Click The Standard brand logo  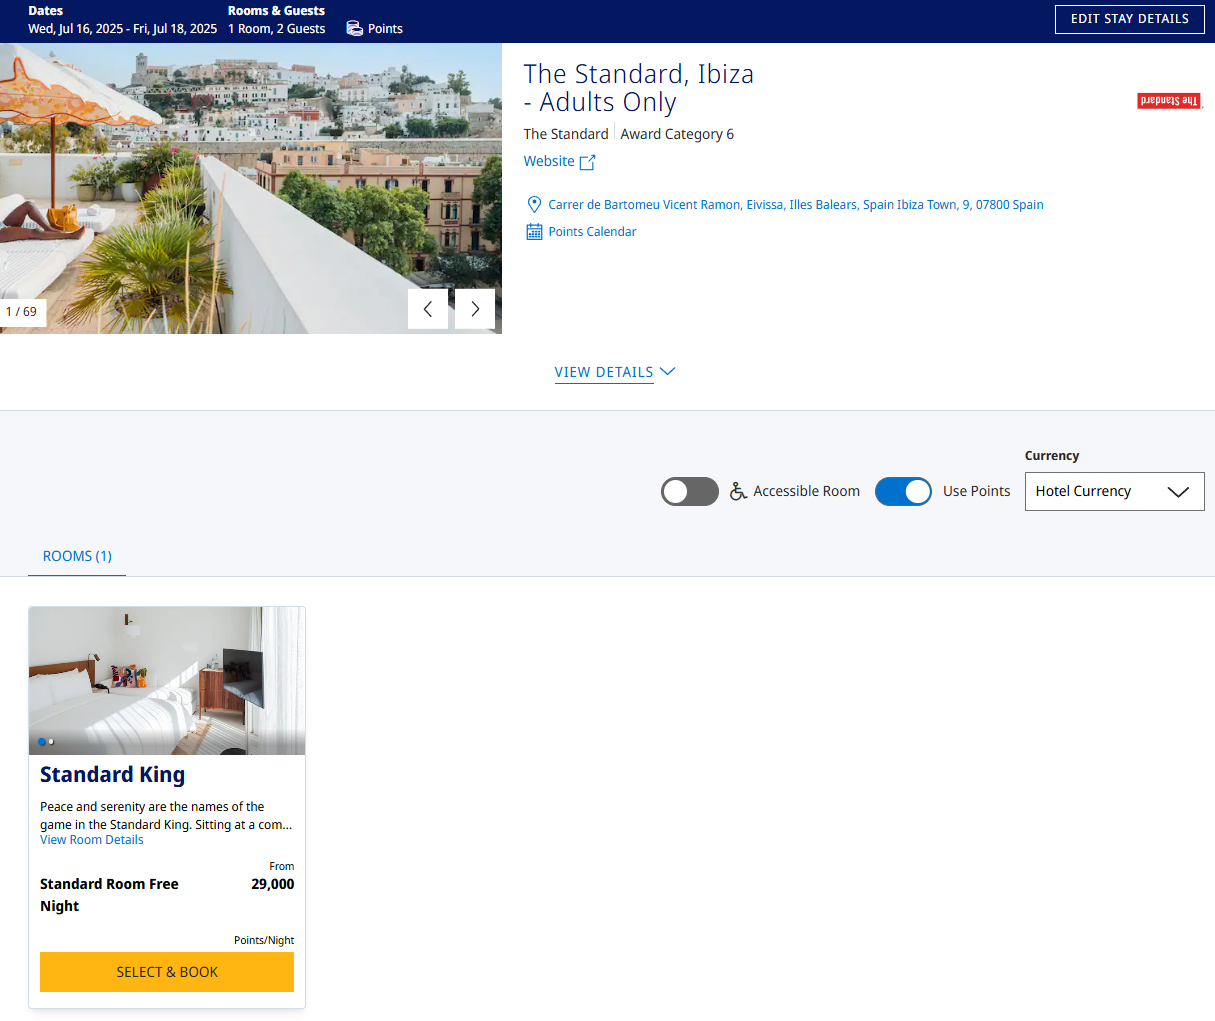click(1169, 101)
